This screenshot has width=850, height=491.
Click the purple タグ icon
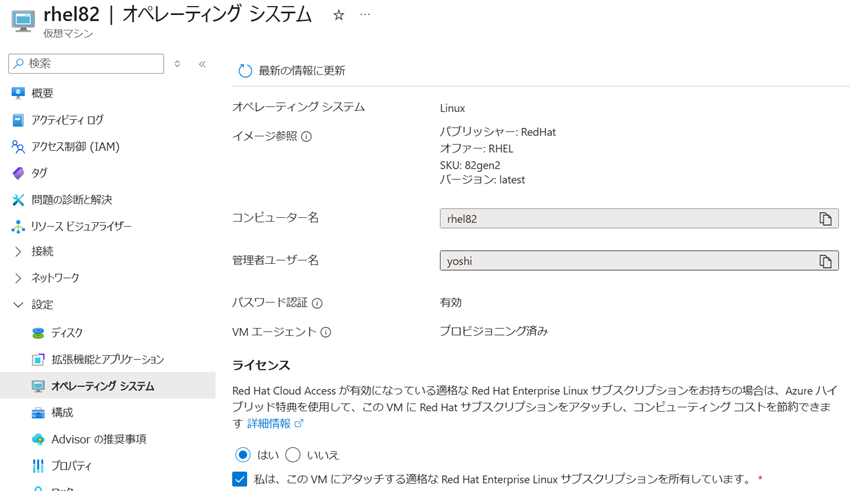coord(18,173)
